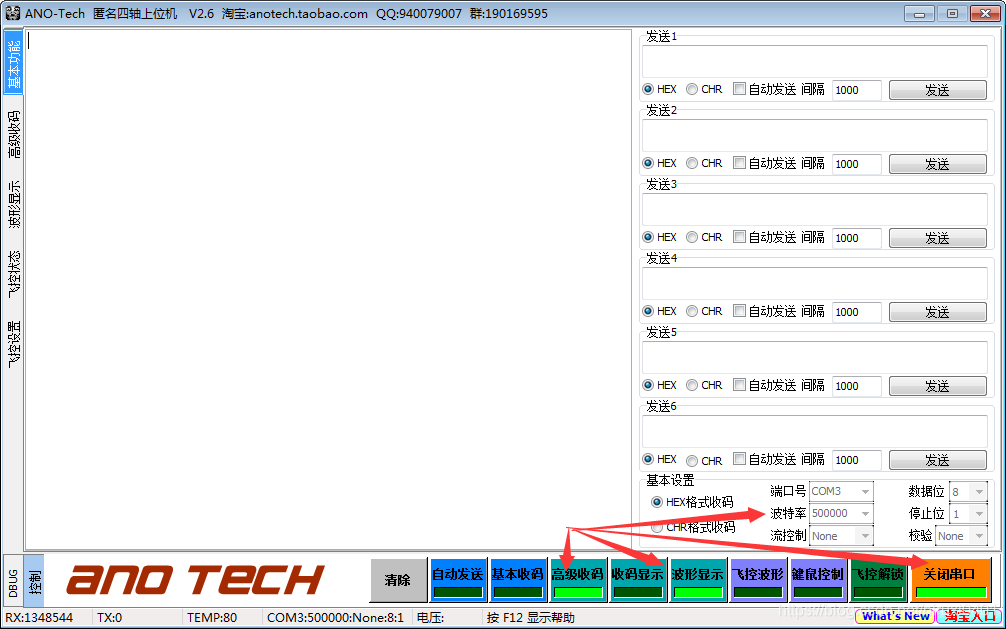1006x629 pixels.
Task: Select the DBUG tab at bottom left
Action: coord(13,582)
